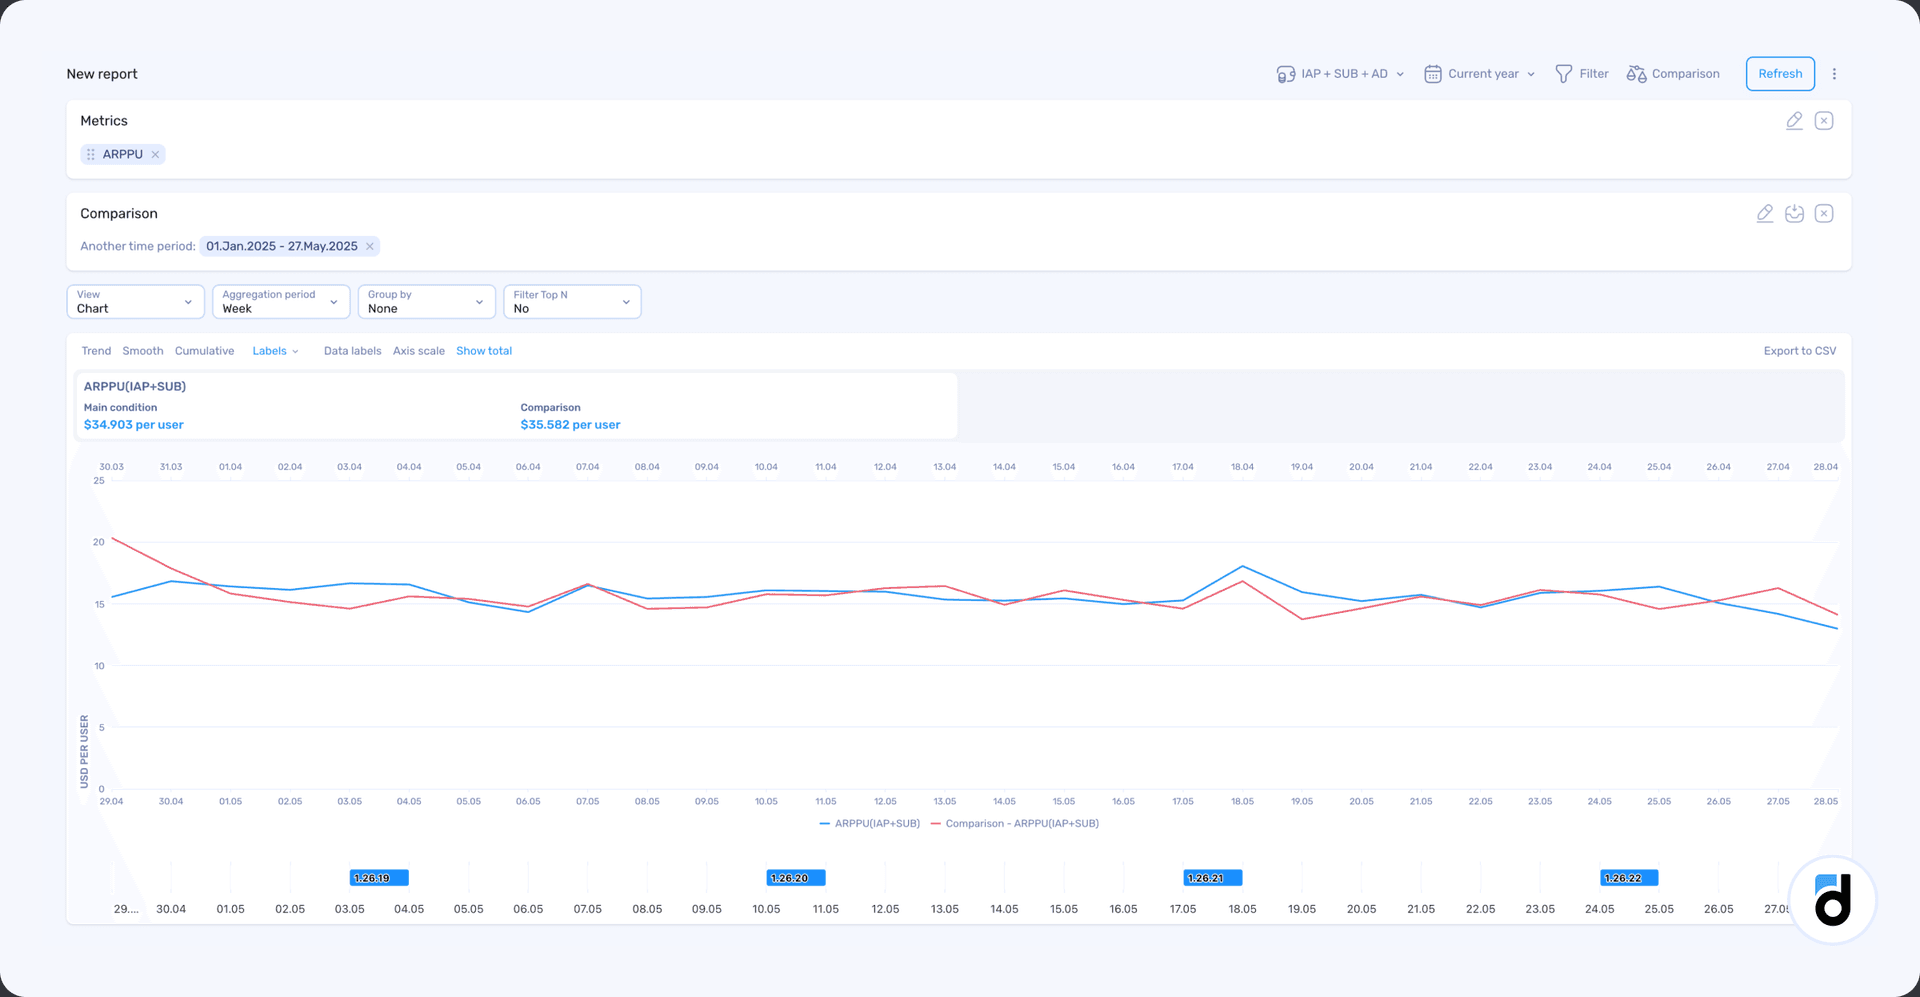Screen dimensions: 1920x997
Task: Toggle the Cumulative chart option
Action: pos(204,351)
